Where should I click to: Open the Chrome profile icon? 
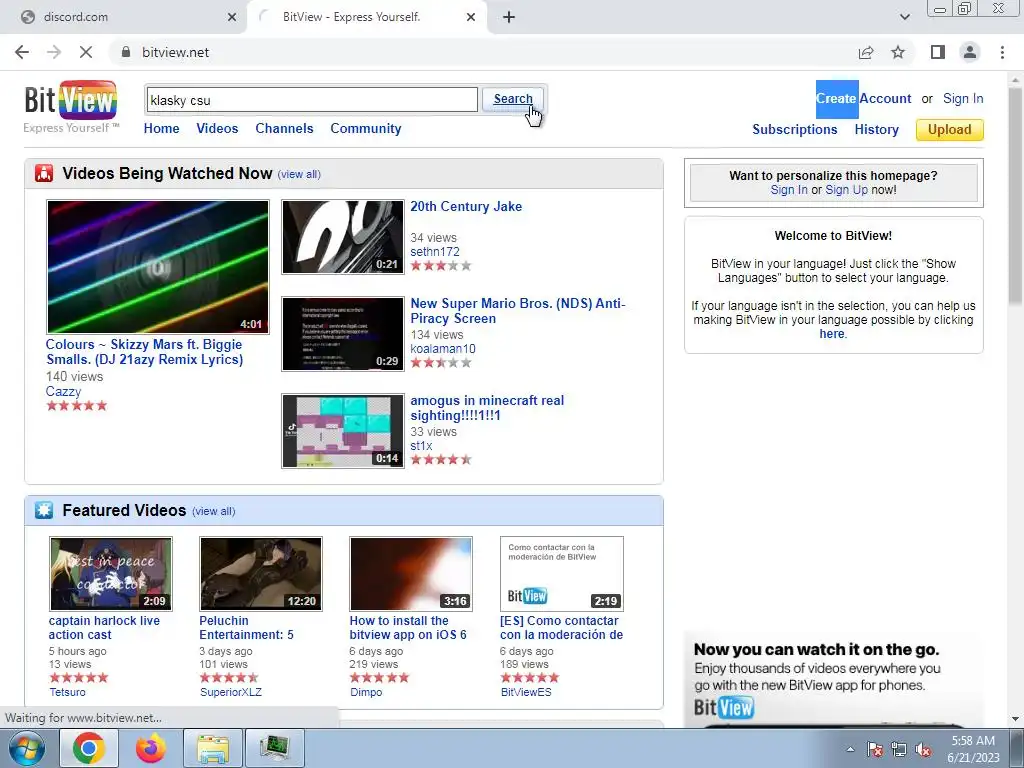970,52
